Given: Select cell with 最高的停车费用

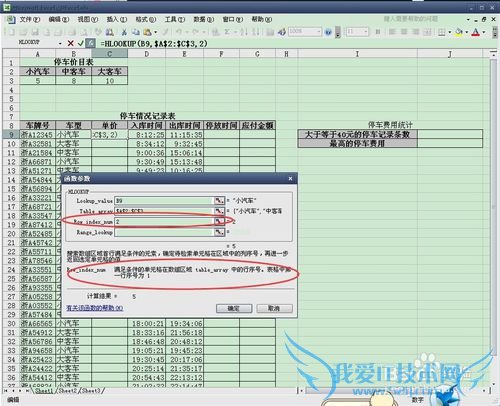Looking at the screenshot, I should click(357, 143).
